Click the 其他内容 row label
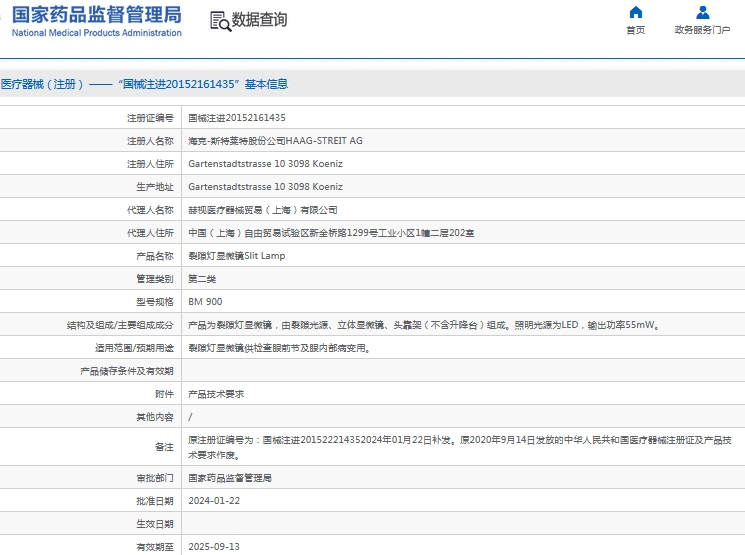745x555 pixels. pyautogui.click(x=155, y=417)
